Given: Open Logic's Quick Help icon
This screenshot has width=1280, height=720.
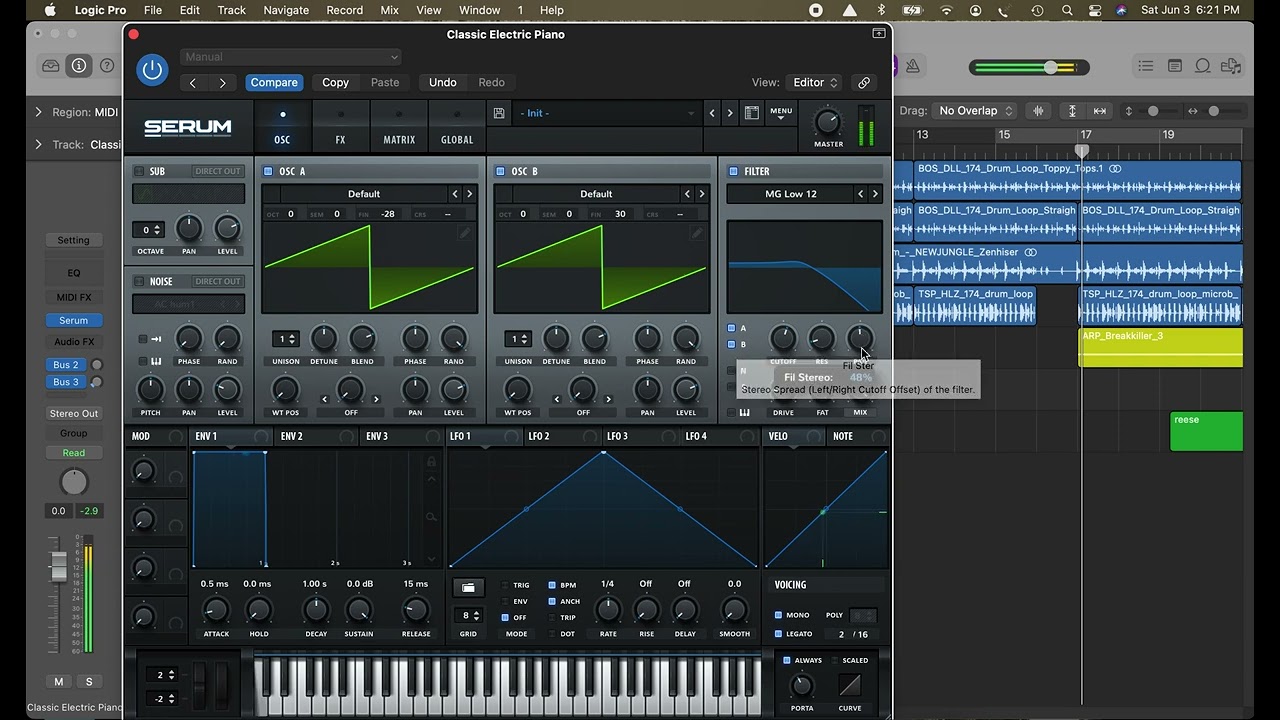Looking at the screenshot, I should (107, 66).
